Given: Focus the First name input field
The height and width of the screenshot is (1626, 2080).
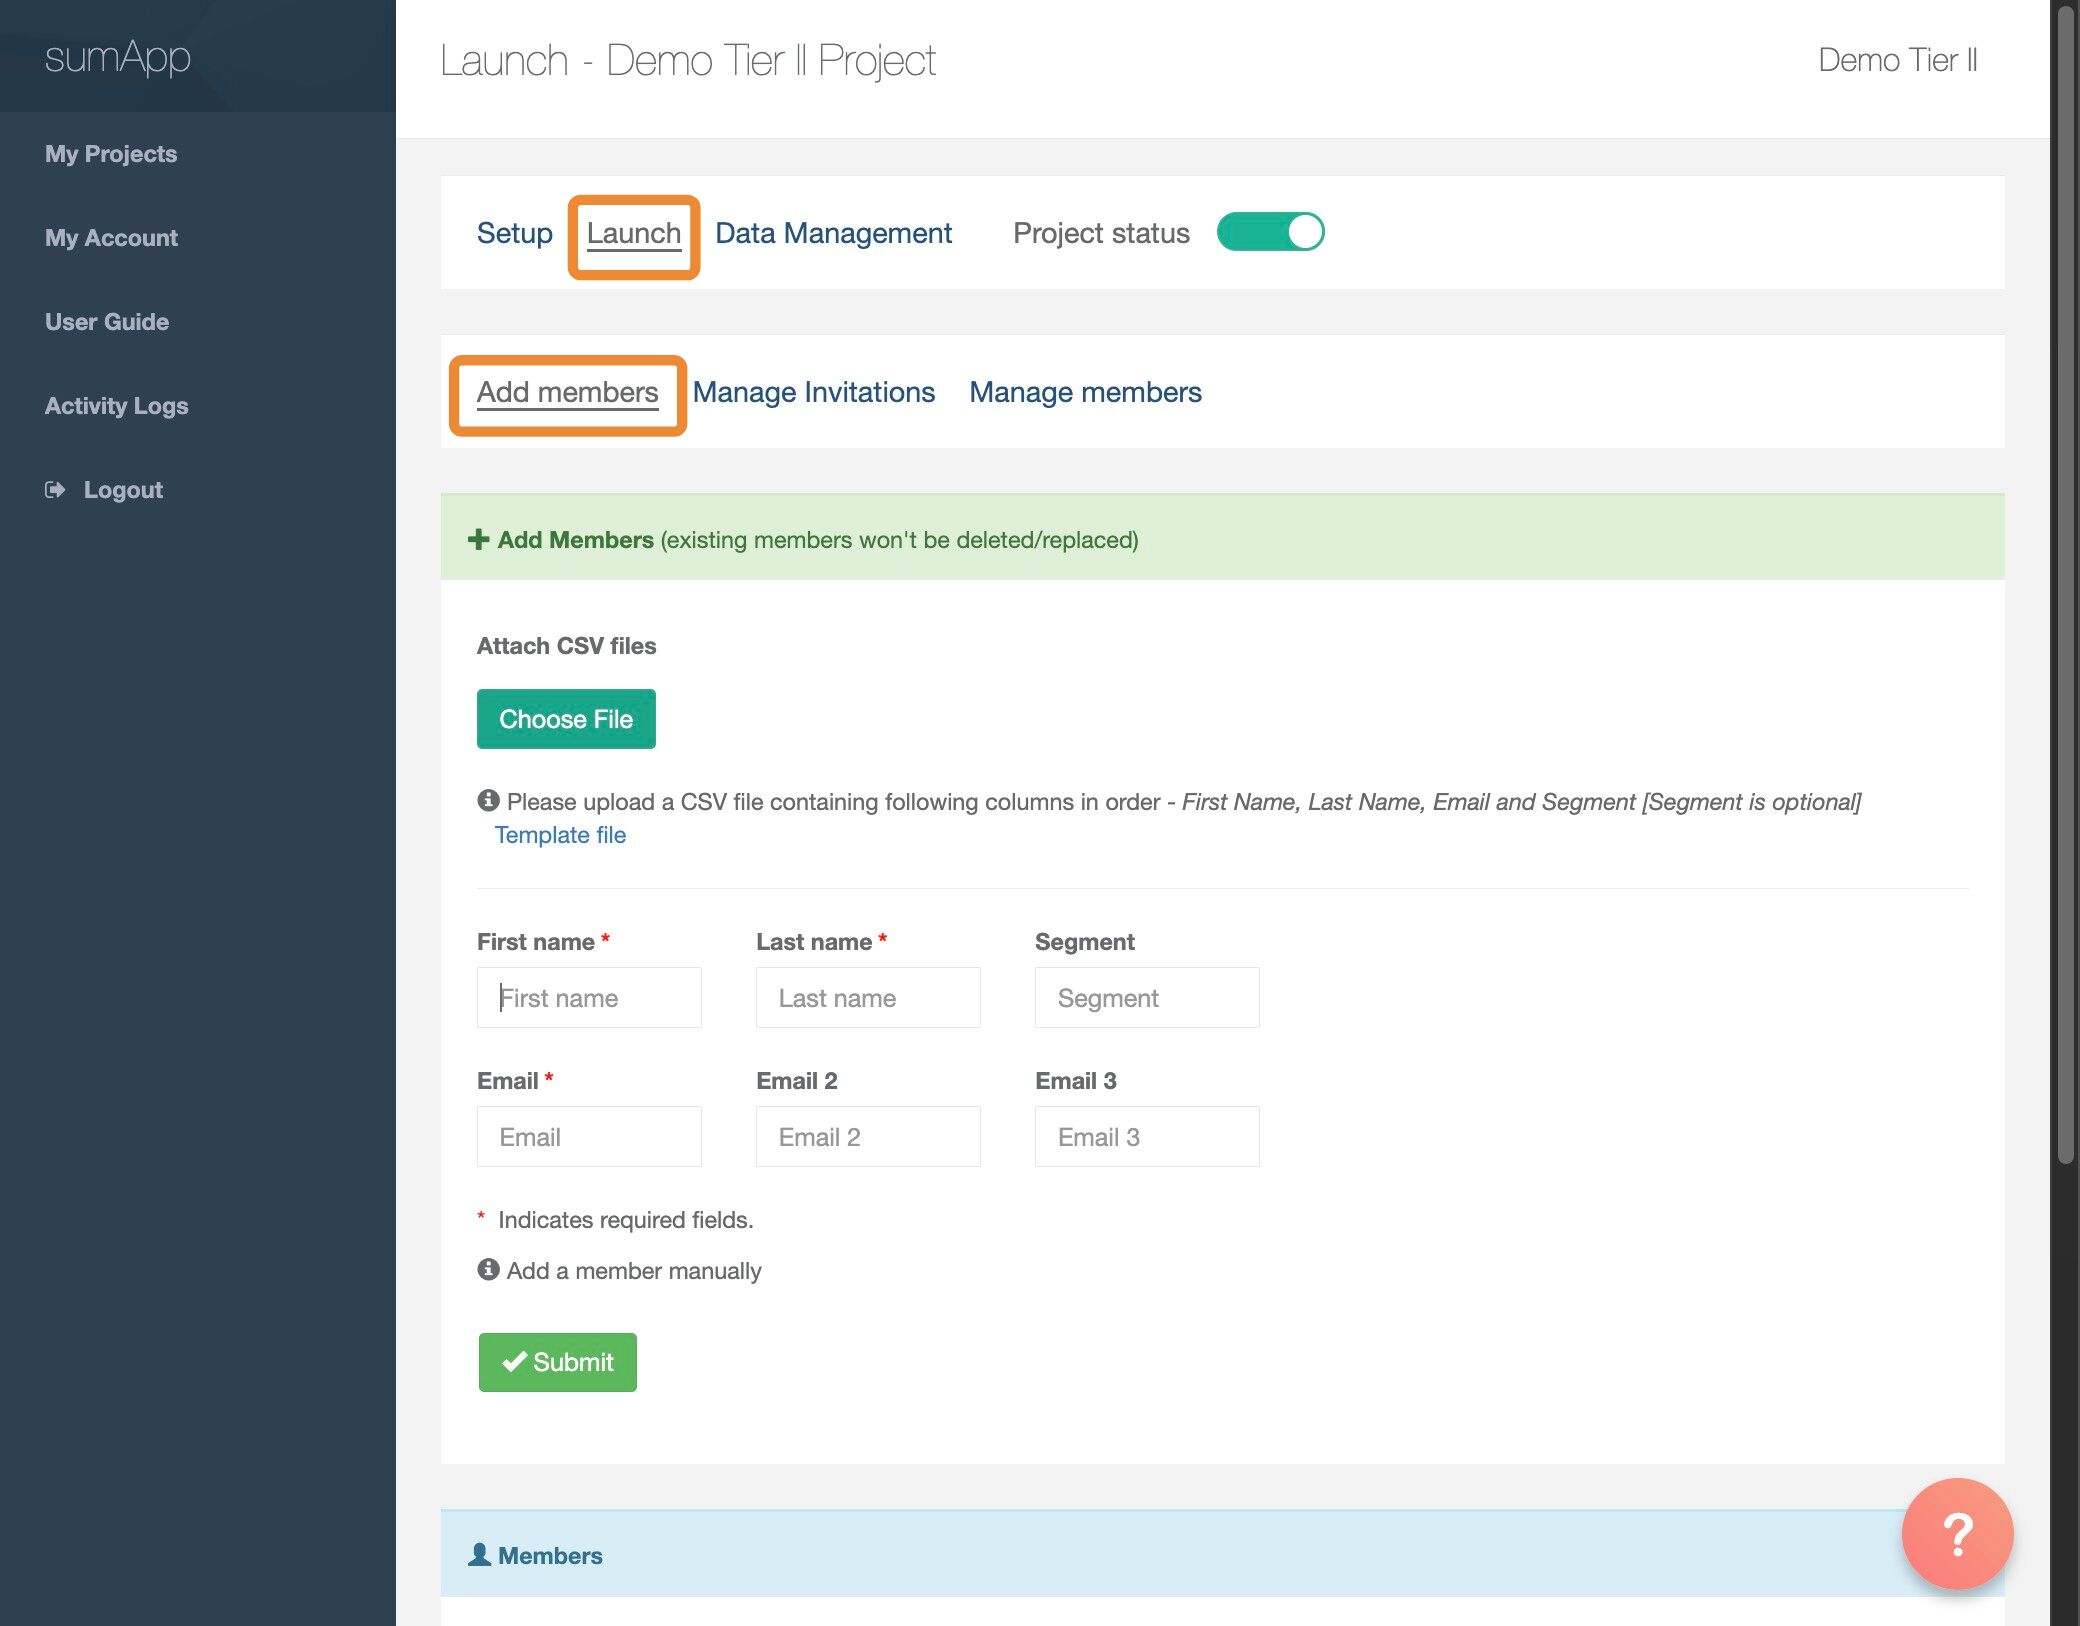Looking at the screenshot, I should pos(589,997).
